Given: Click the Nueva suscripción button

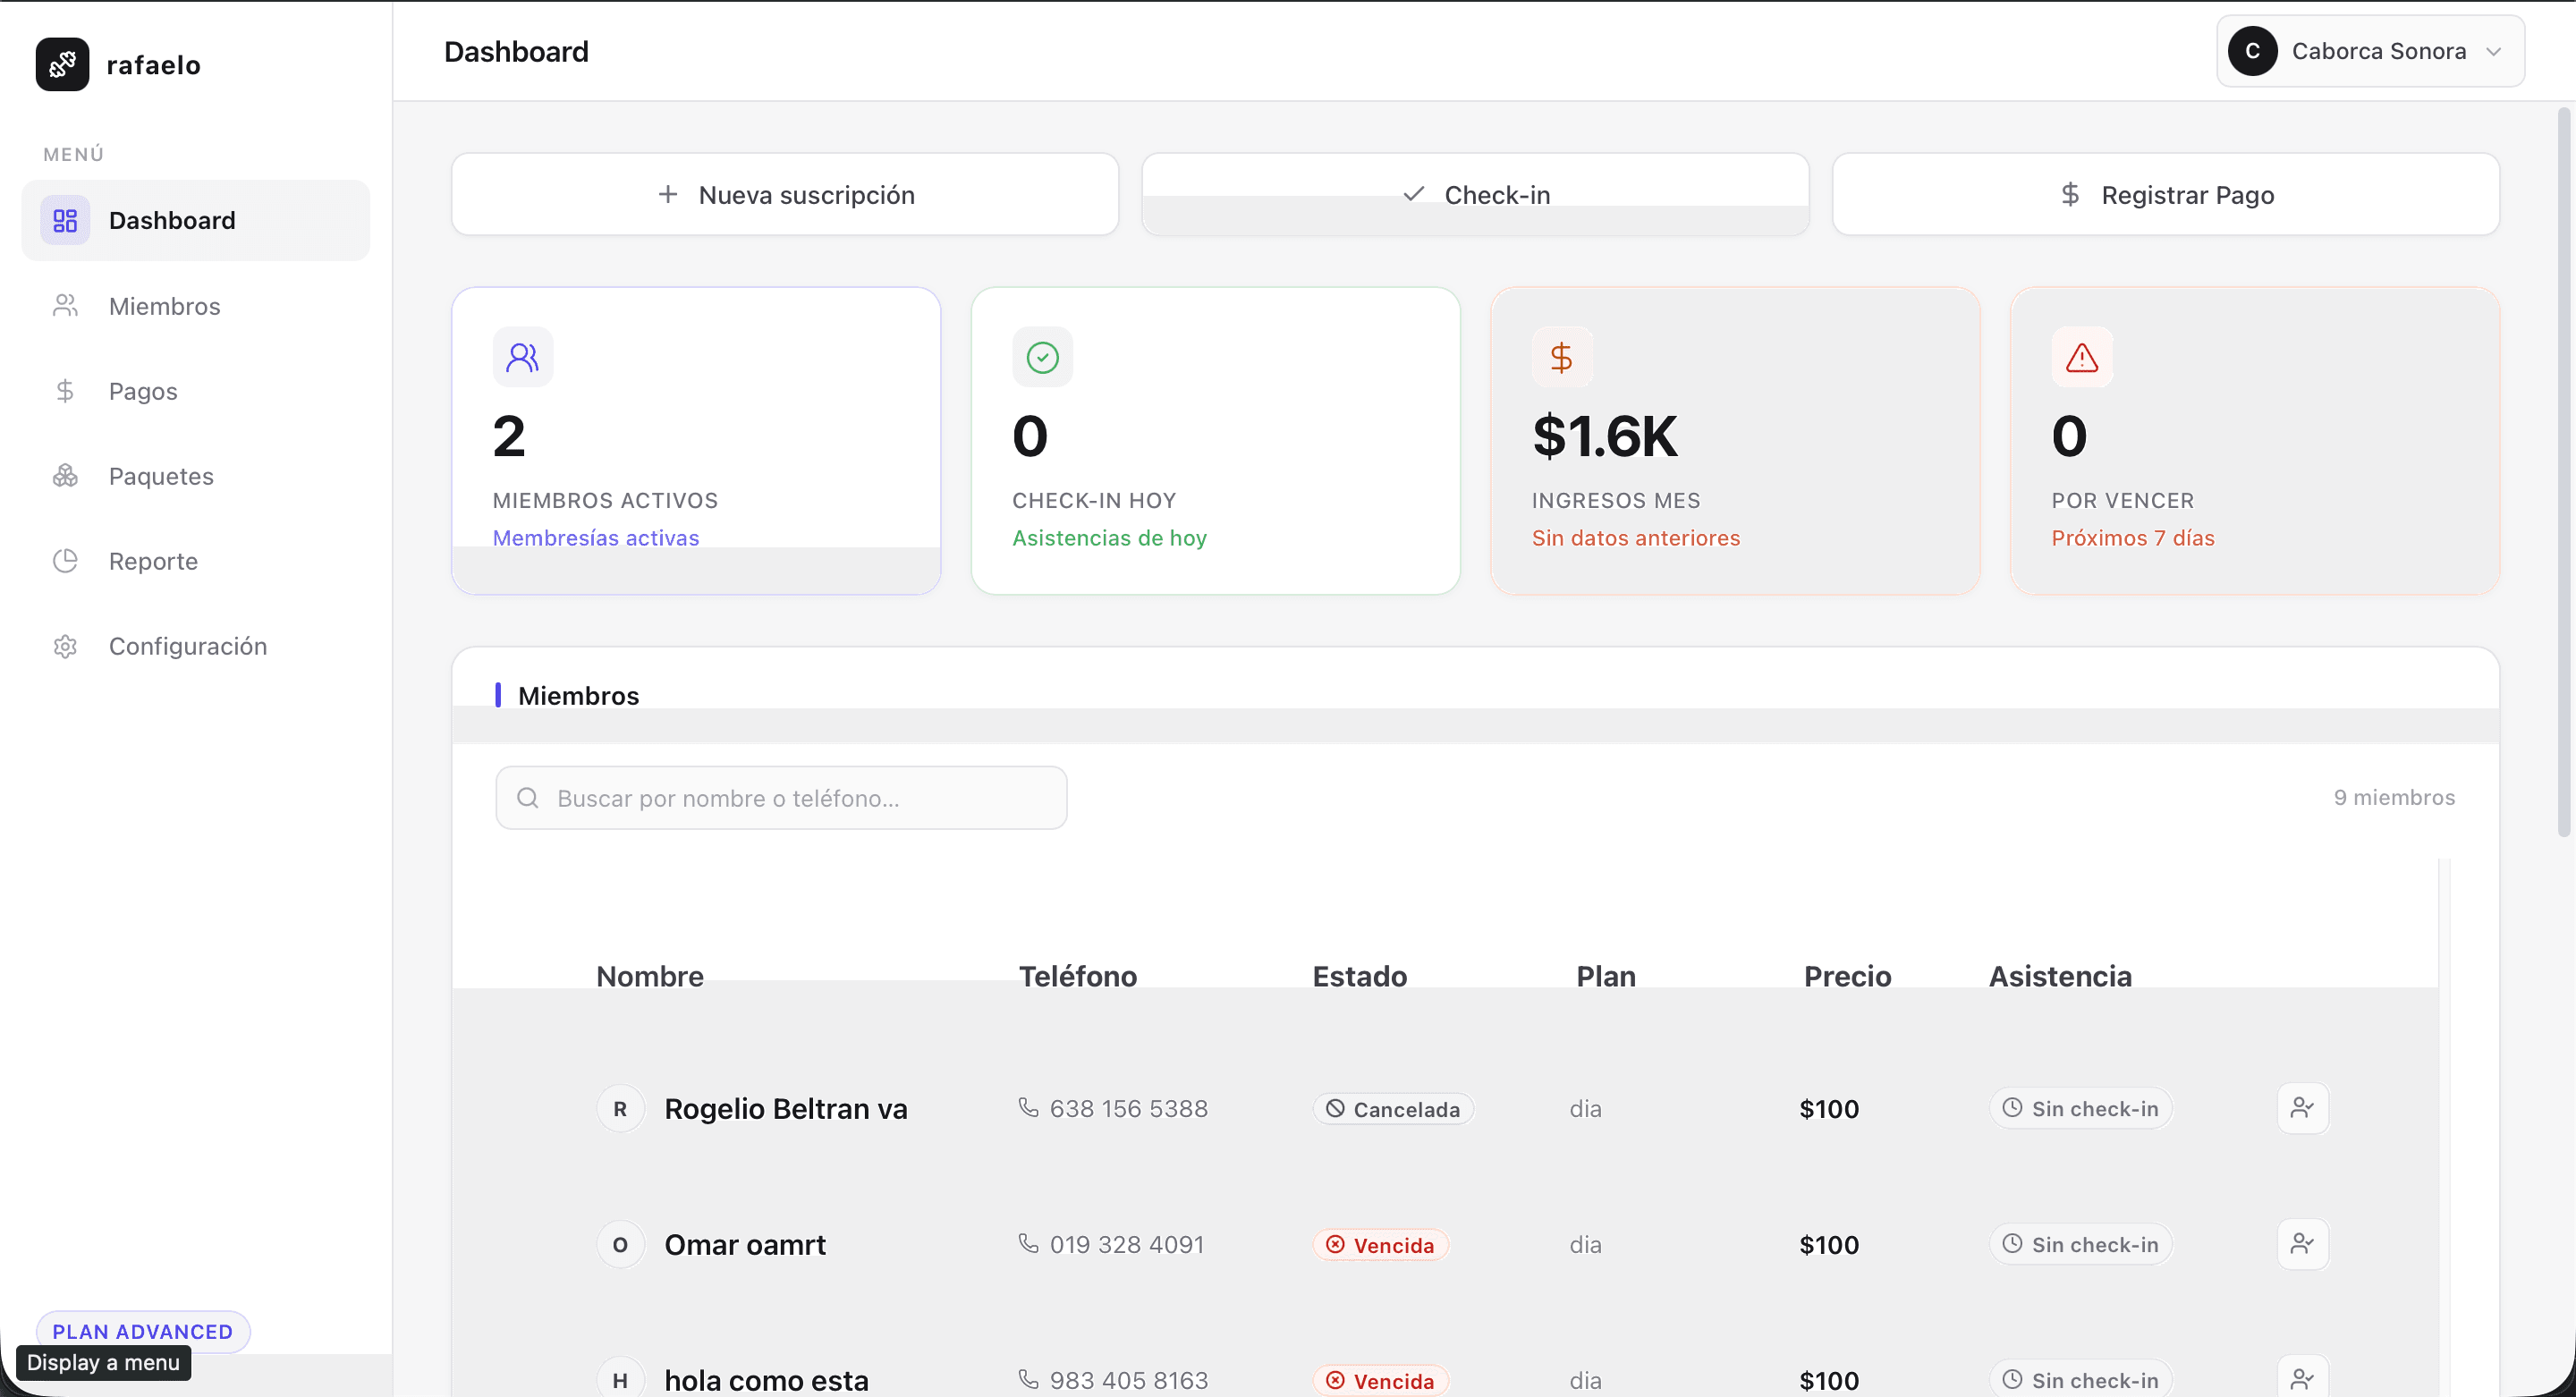Looking at the screenshot, I should (x=784, y=194).
